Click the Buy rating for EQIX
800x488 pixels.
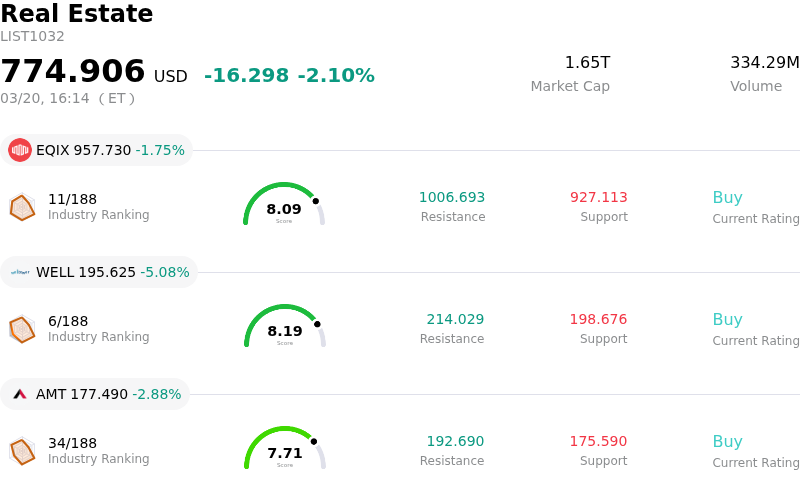coord(727,198)
